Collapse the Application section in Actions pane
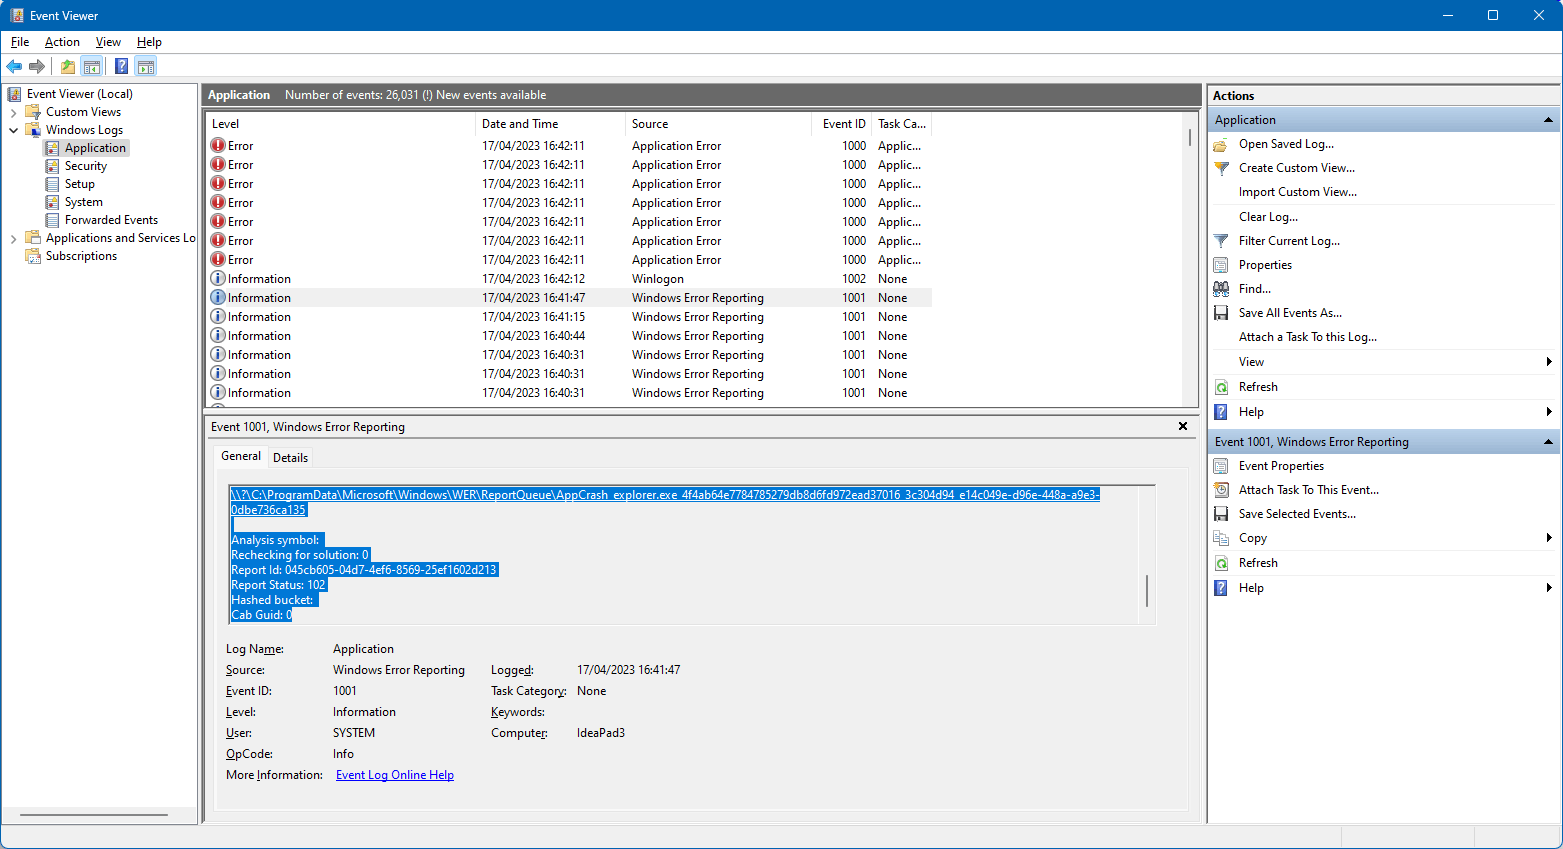The width and height of the screenshot is (1563, 849). [1548, 119]
